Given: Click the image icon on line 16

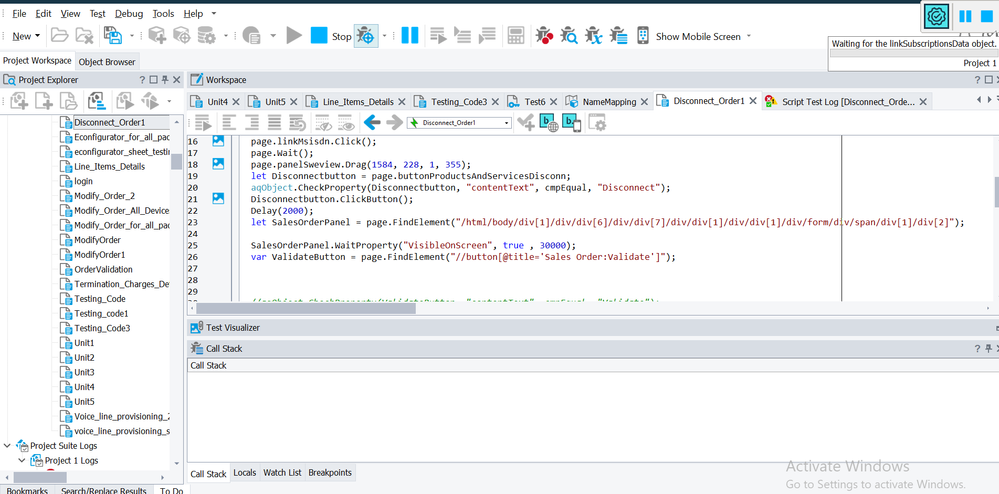Looking at the screenshot, I should tap(218, 141).
